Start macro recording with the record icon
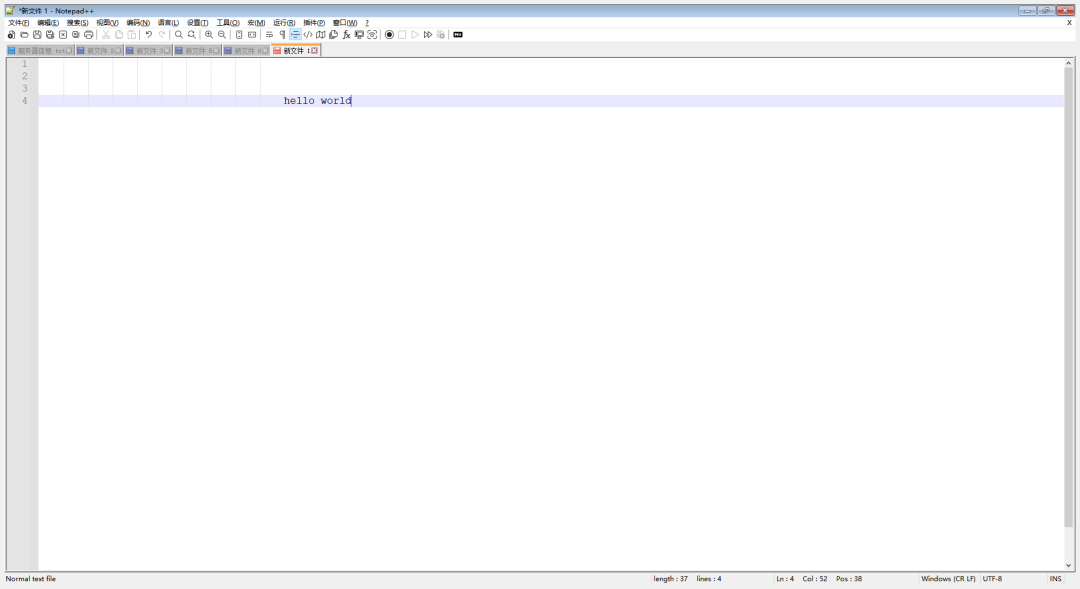 click(x=389, y=35)
